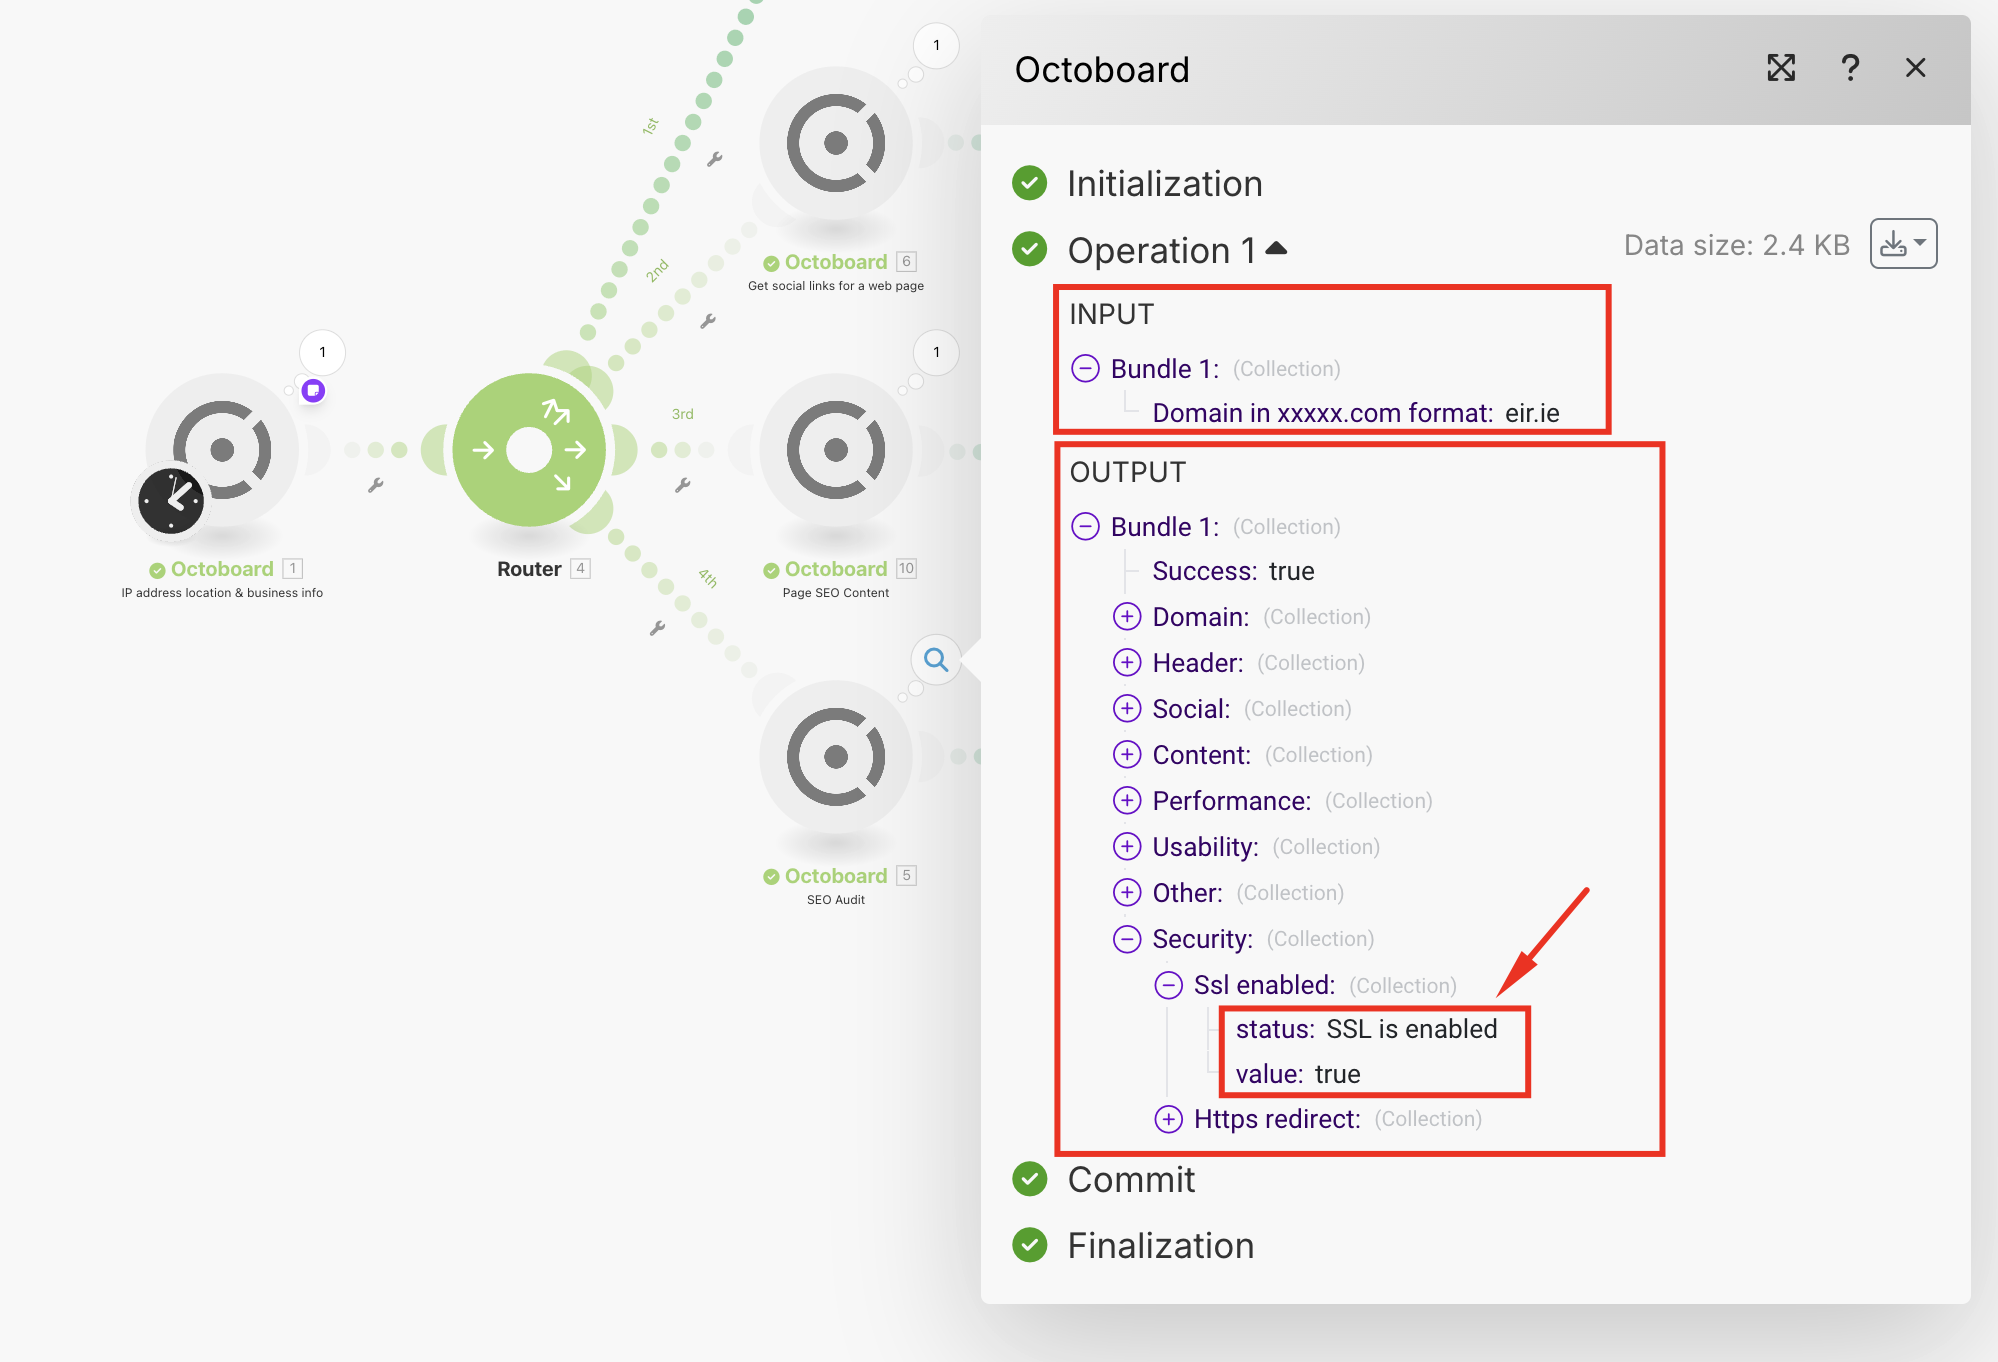Open the download output bundles dropdown

[x=1903, y=244]
